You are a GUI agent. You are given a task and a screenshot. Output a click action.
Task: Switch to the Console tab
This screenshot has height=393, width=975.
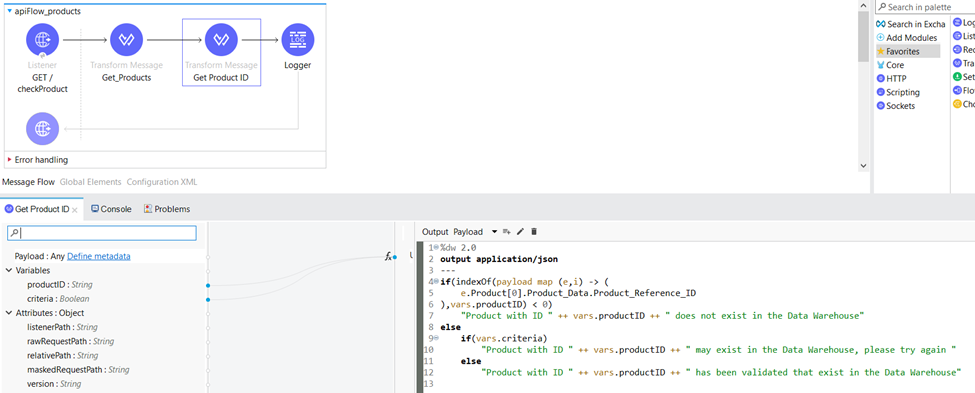click(111, 209)
